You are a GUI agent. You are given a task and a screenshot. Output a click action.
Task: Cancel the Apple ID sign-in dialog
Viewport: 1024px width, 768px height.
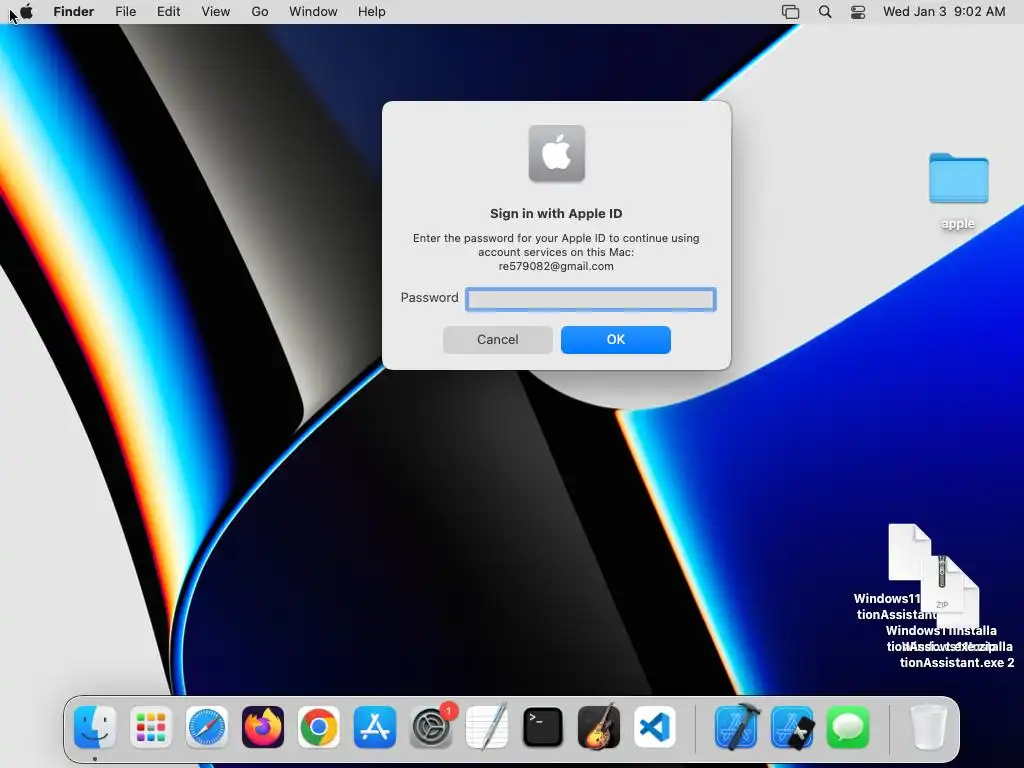pos(498,340)
